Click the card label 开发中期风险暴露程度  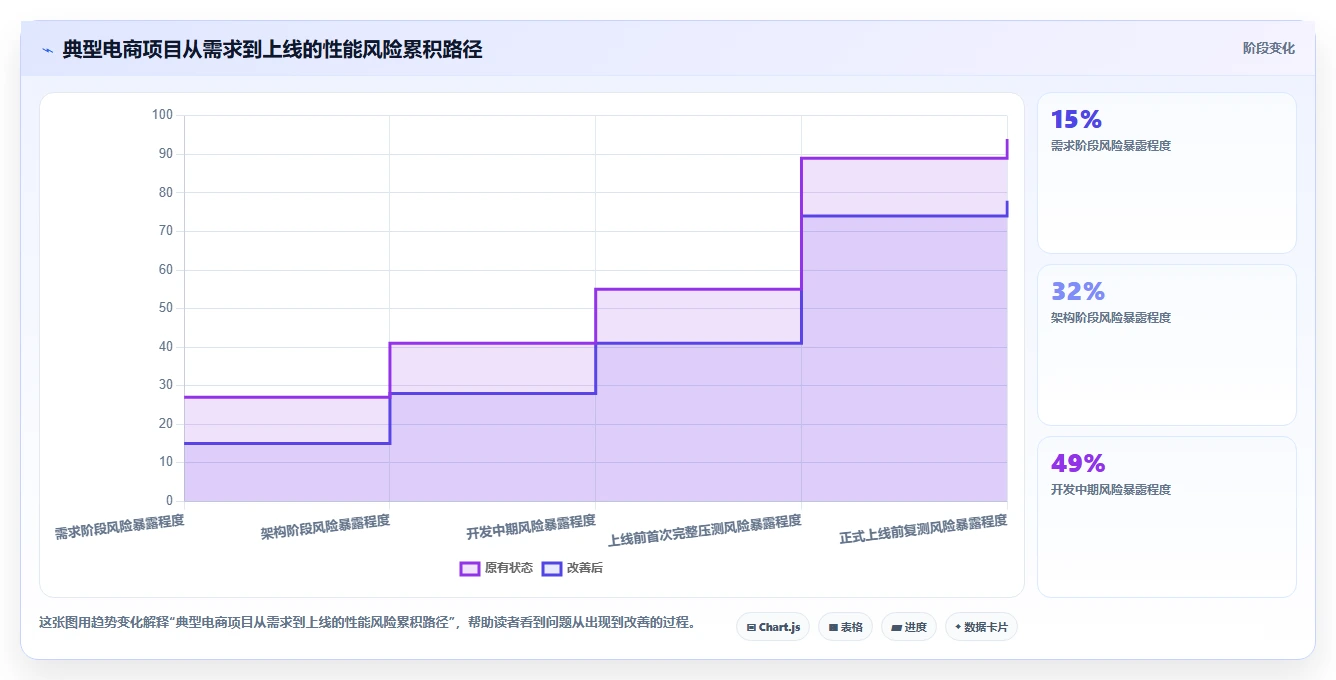point(1111,490)
